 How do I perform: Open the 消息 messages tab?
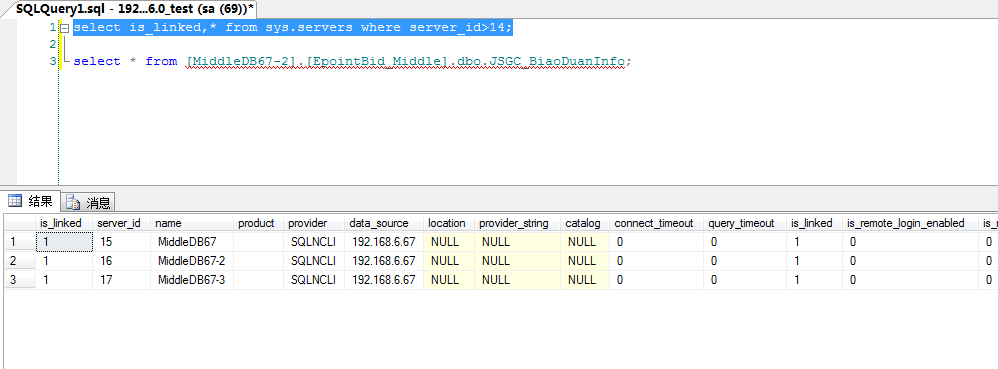point(88,203)
